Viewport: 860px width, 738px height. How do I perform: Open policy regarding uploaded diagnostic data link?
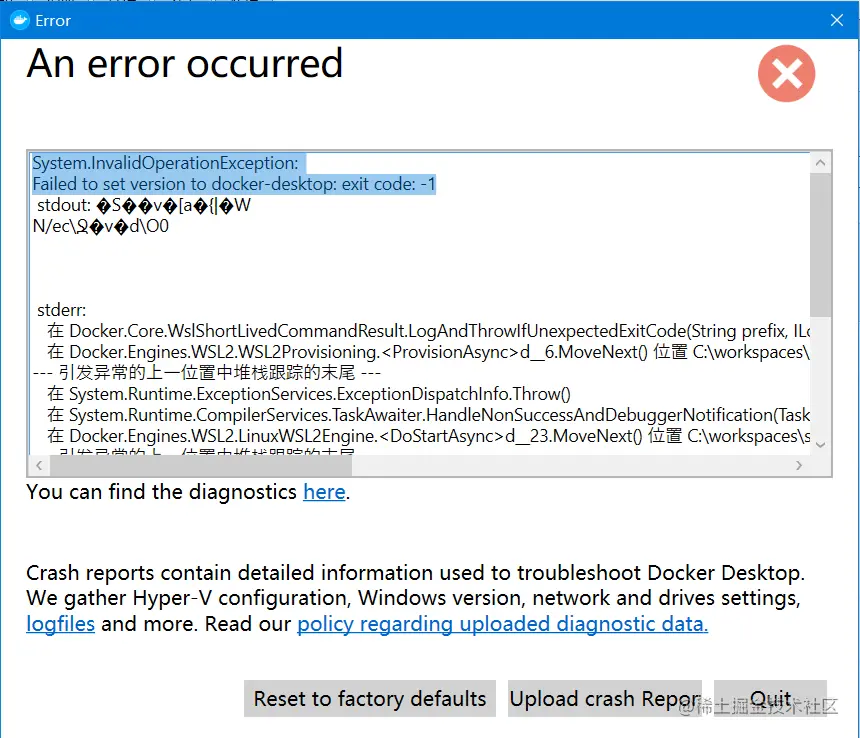502,624
